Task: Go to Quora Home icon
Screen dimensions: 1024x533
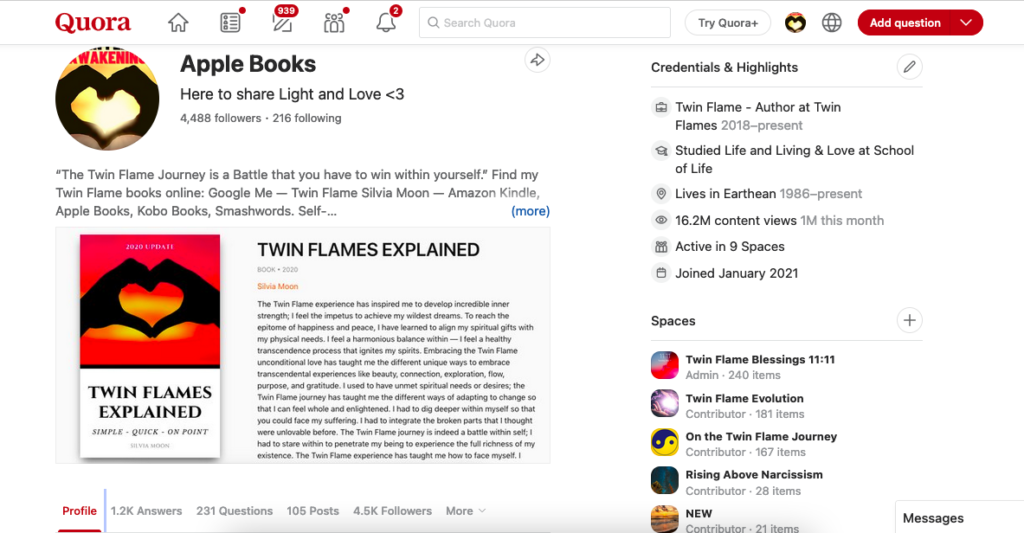Action: click(x=178, y=23)
